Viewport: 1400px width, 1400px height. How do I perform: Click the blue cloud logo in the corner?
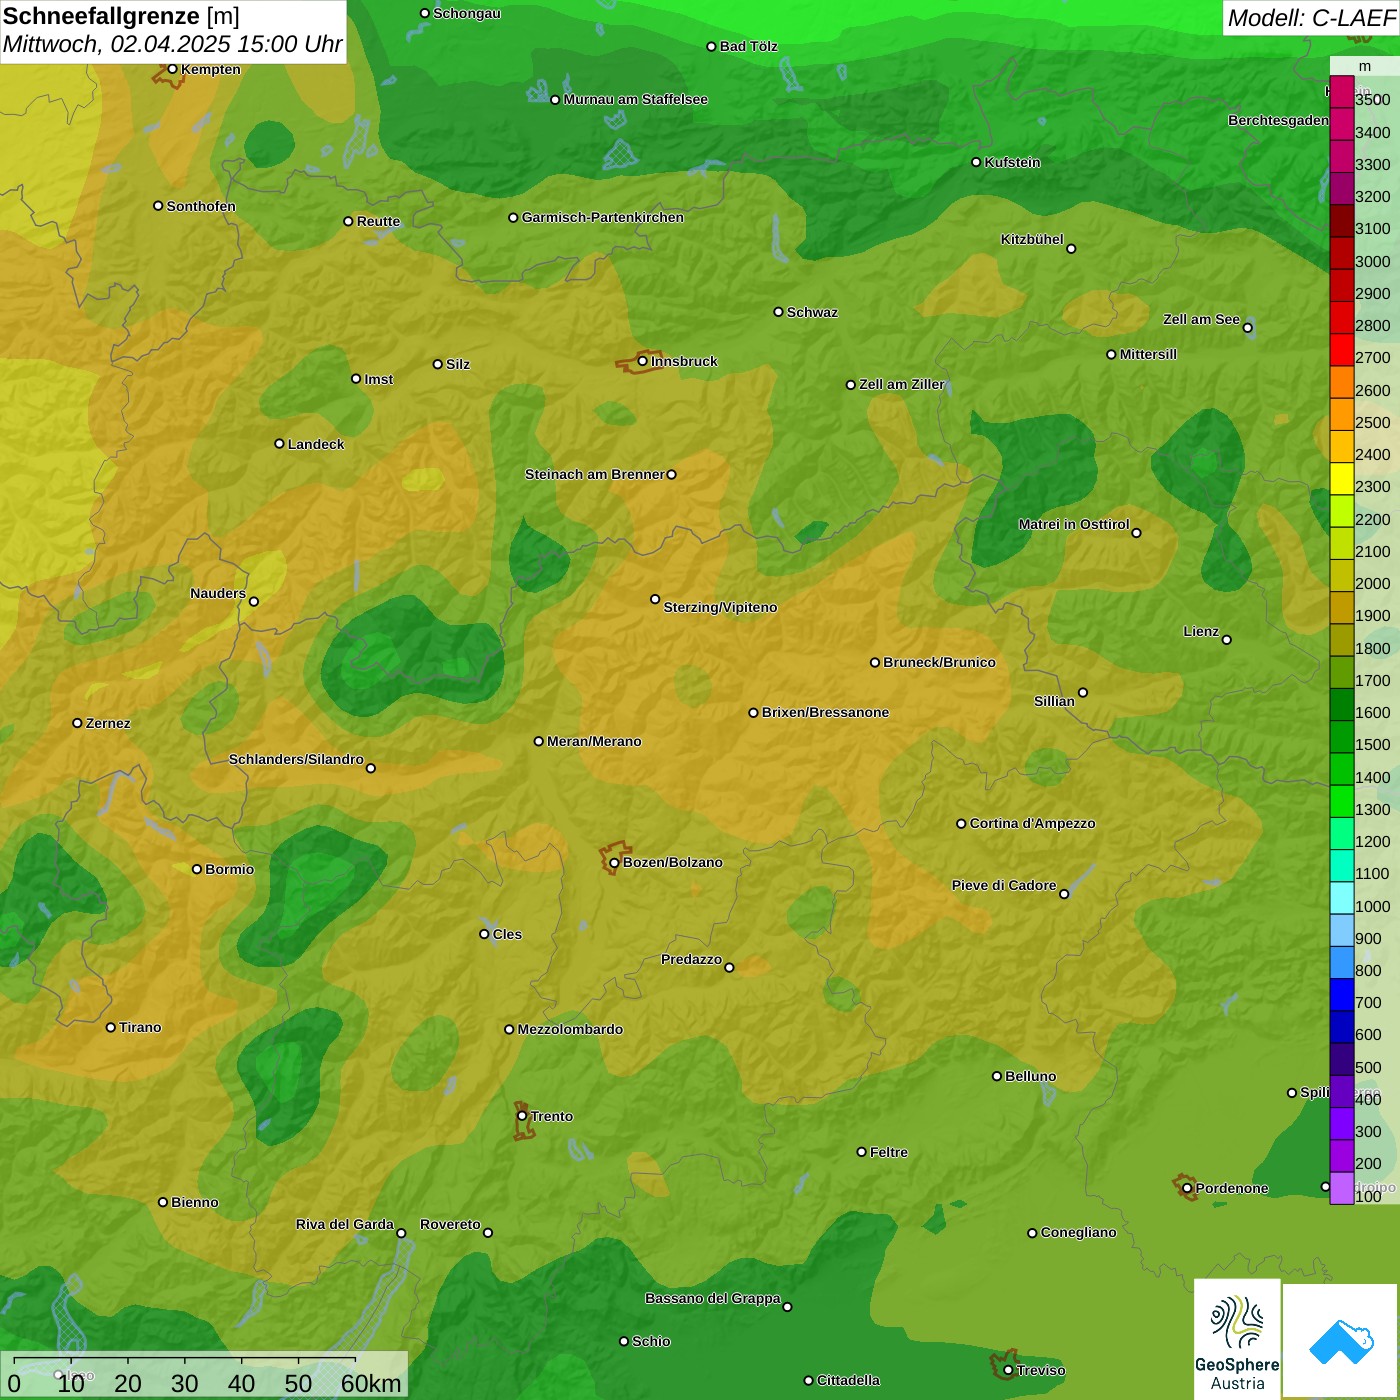click(1341, 1341)
